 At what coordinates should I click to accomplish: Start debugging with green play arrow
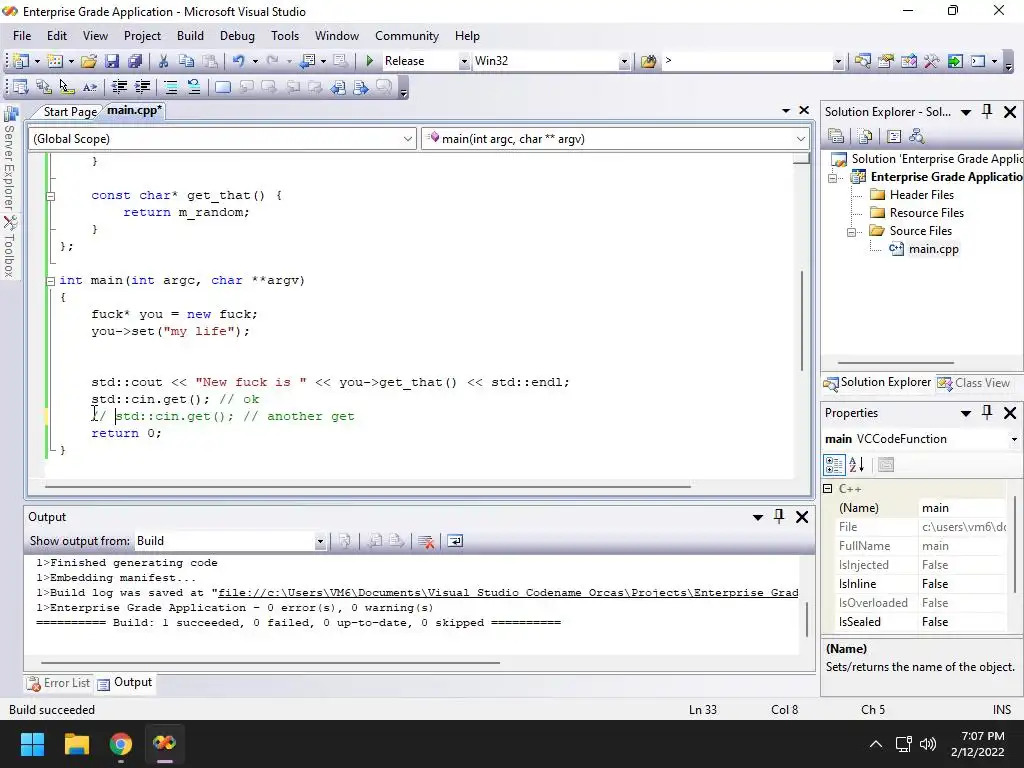pyautogui.click(x=370, y=61)
